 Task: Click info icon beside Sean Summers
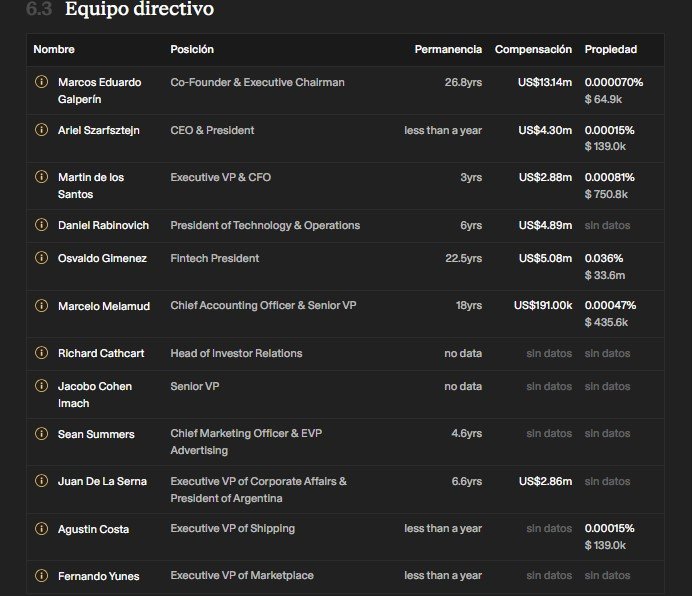[x=41, y=434]
